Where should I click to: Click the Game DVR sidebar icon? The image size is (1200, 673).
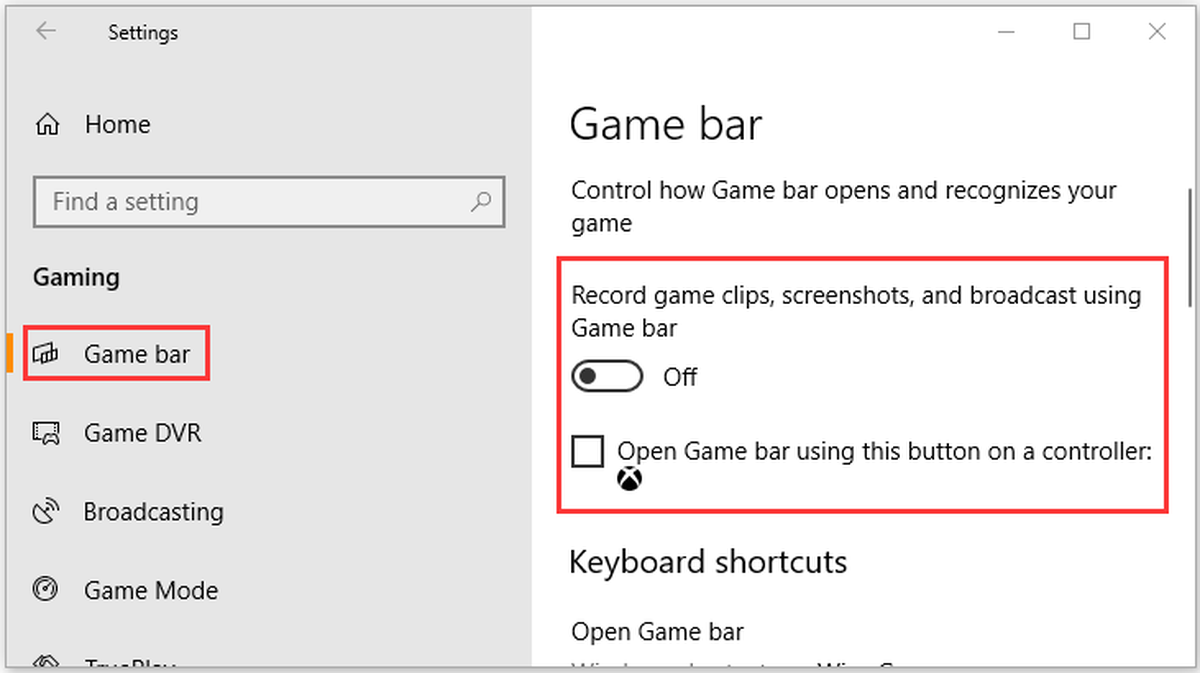click(x=46, y=433)
